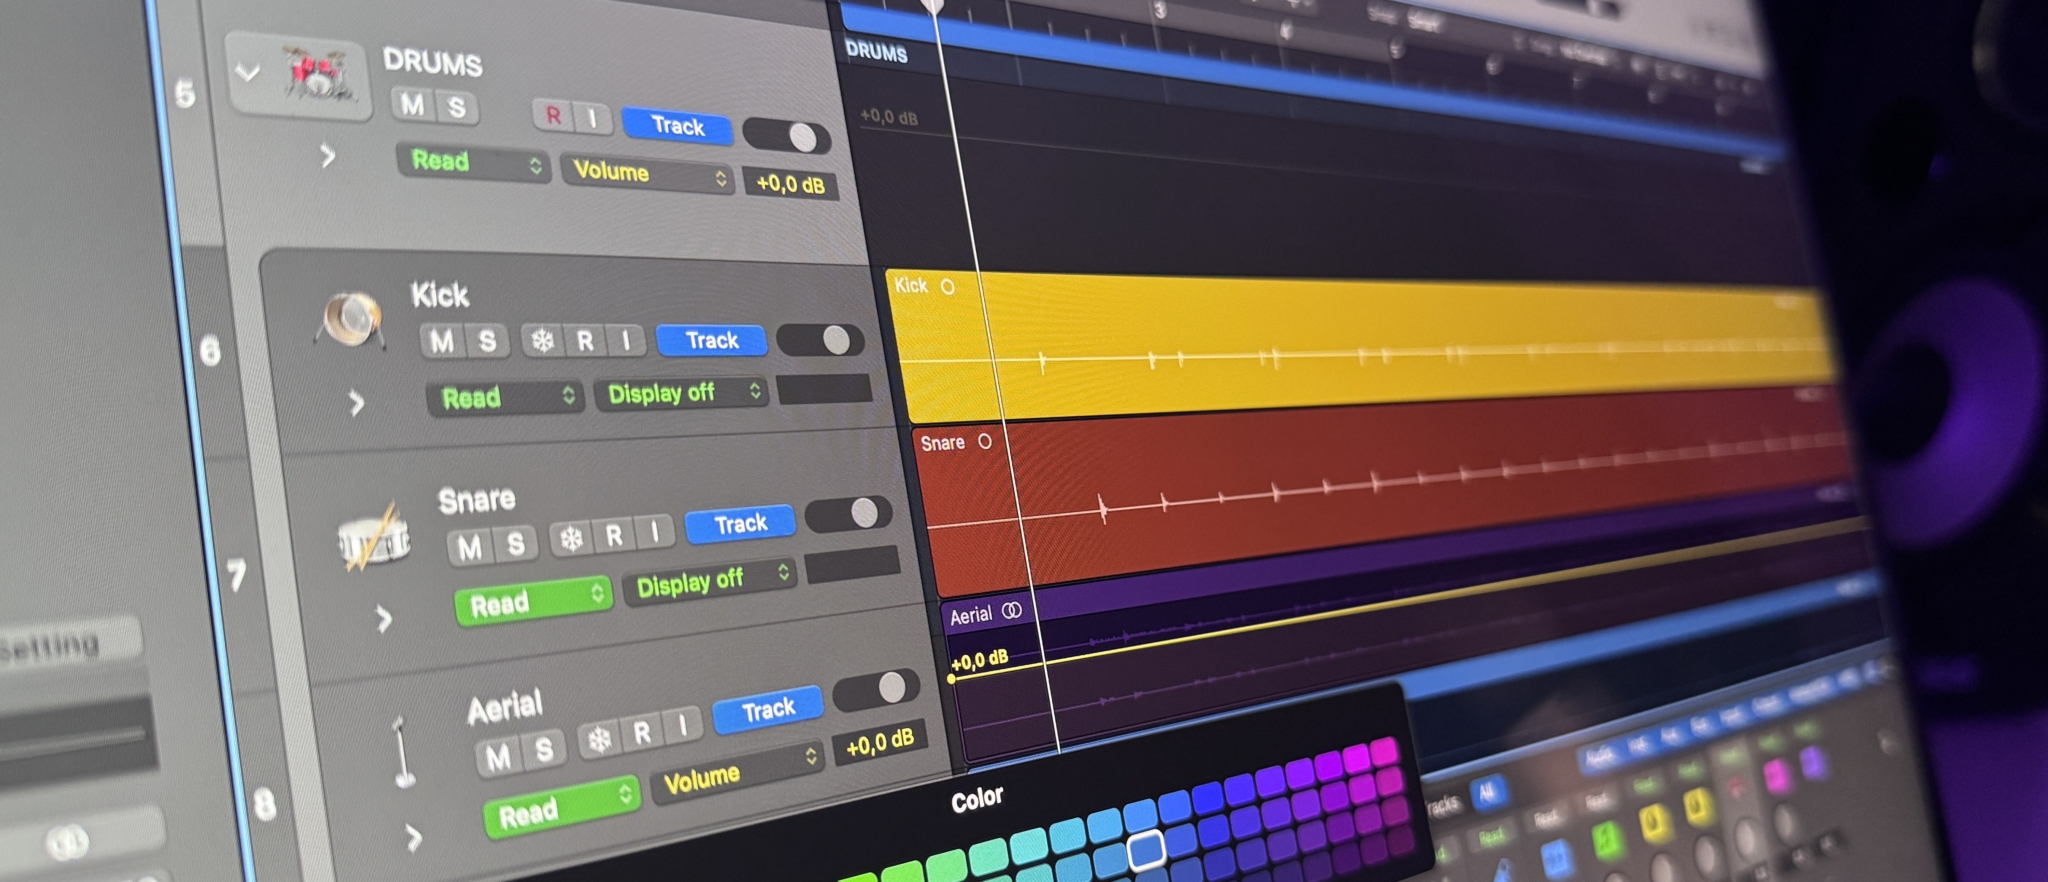
Task: Click the stereo circles icon on Aerial region
Action: tap(1012, 610)
